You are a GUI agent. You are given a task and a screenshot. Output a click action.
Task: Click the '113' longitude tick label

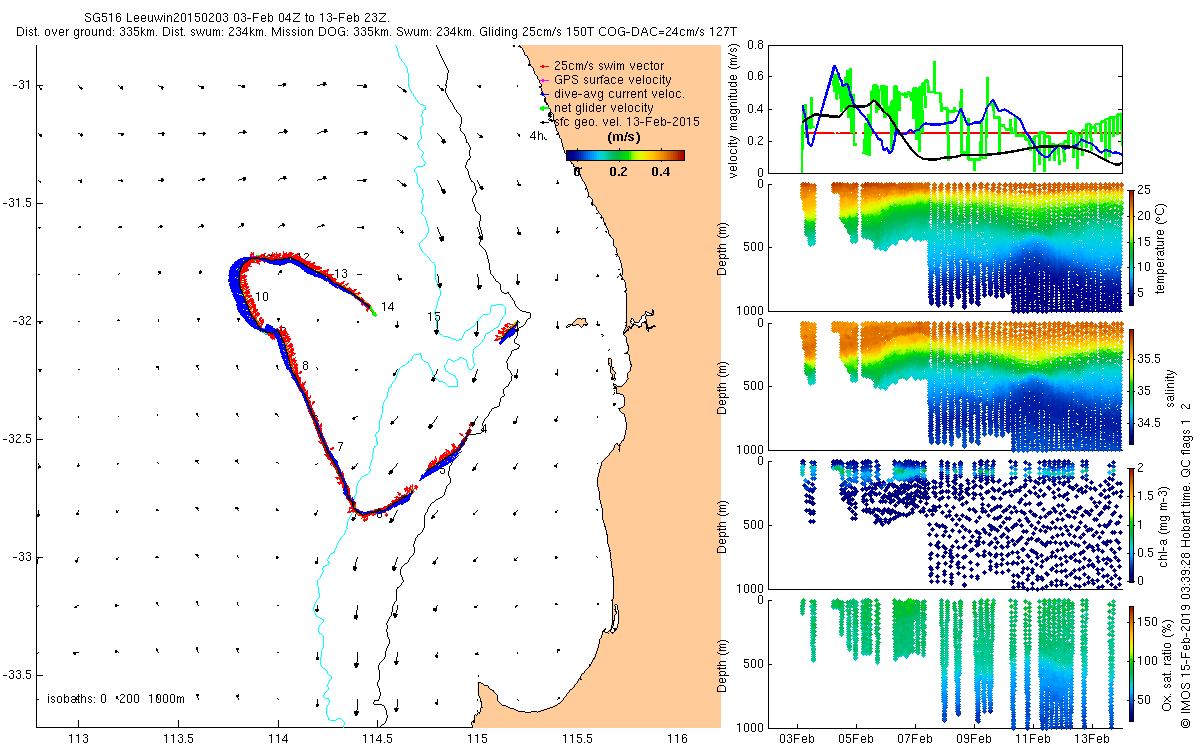tap(78, 739)
